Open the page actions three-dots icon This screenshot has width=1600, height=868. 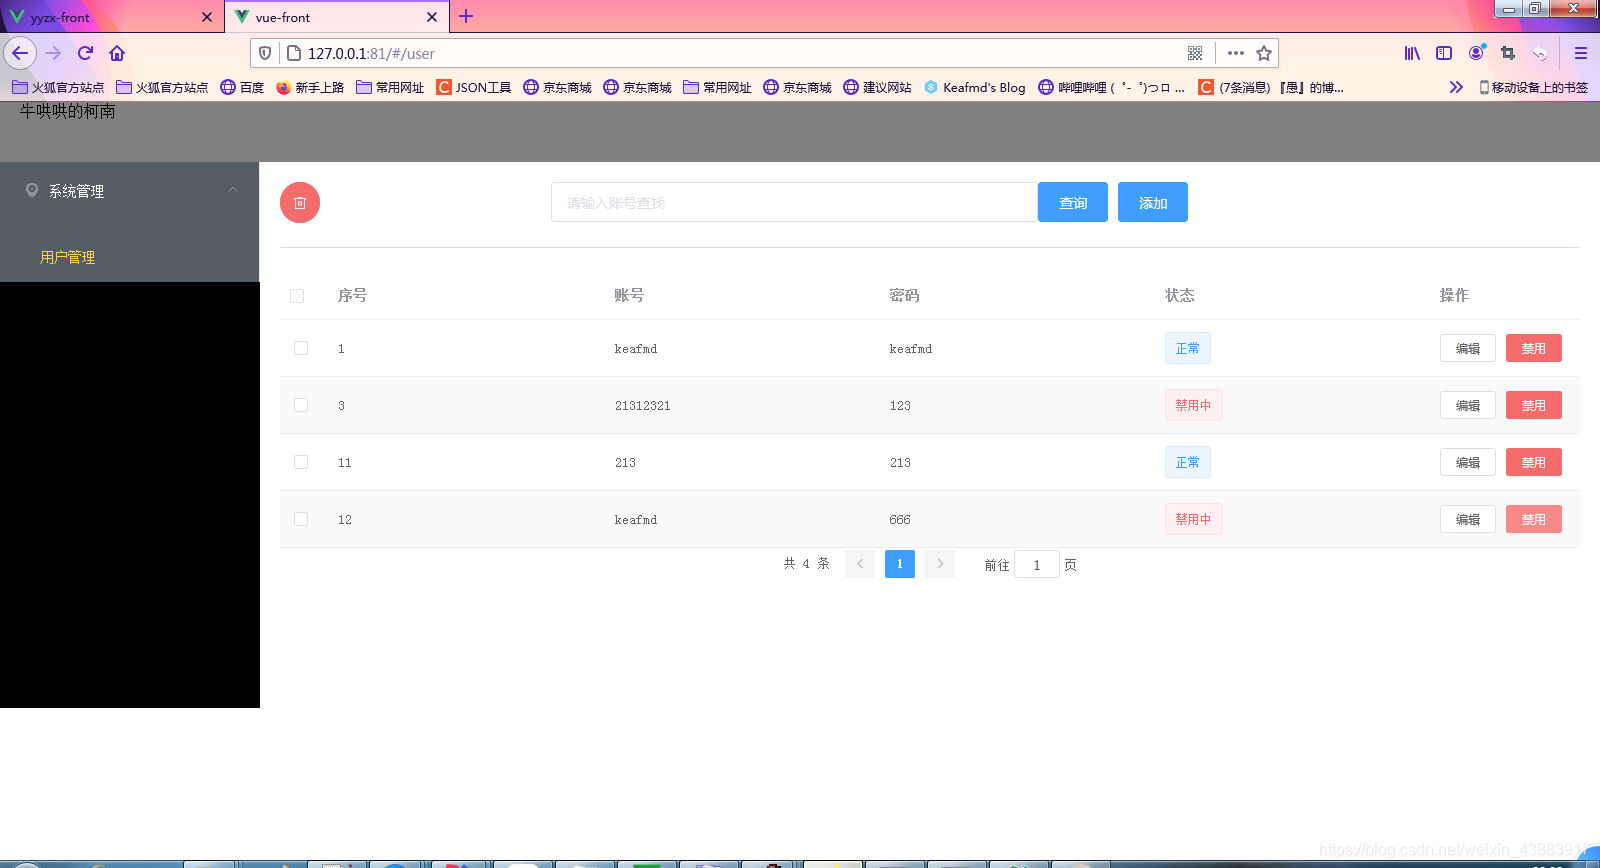[1236, 53]
